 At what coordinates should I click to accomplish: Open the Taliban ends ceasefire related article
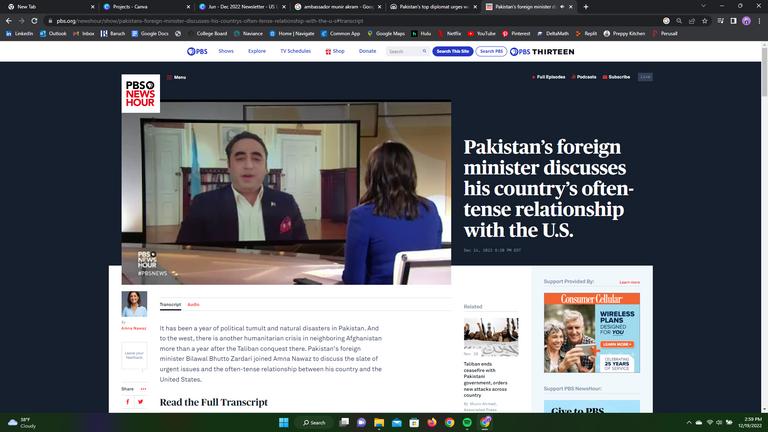point(485,380)
